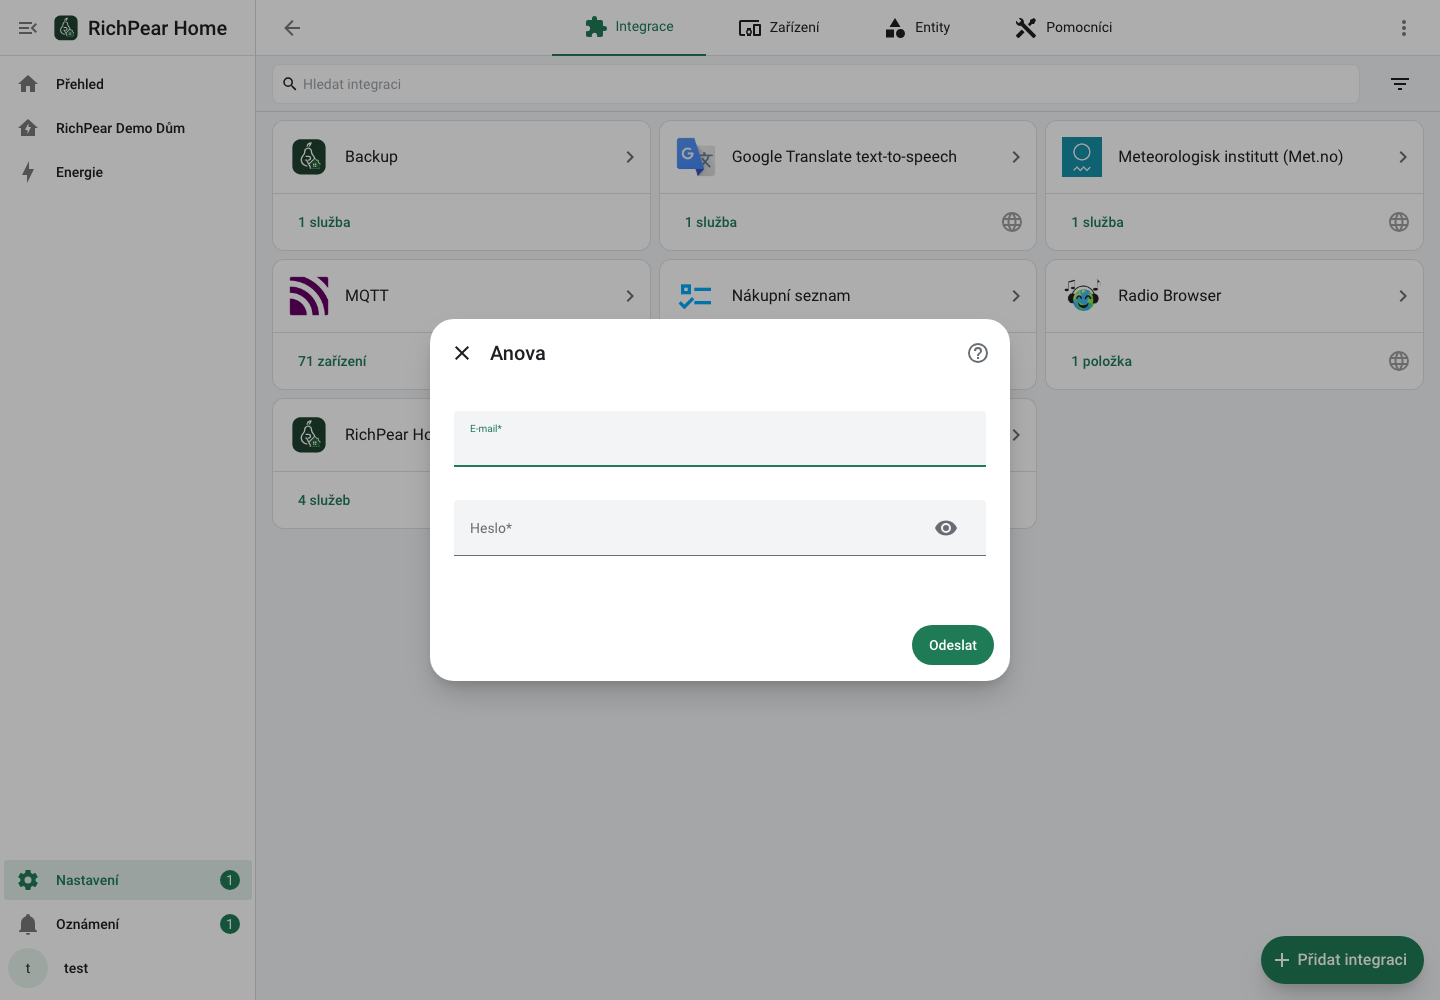Click the globe icon on Radio Browser card
1440x1000 pixels.
1399,361
